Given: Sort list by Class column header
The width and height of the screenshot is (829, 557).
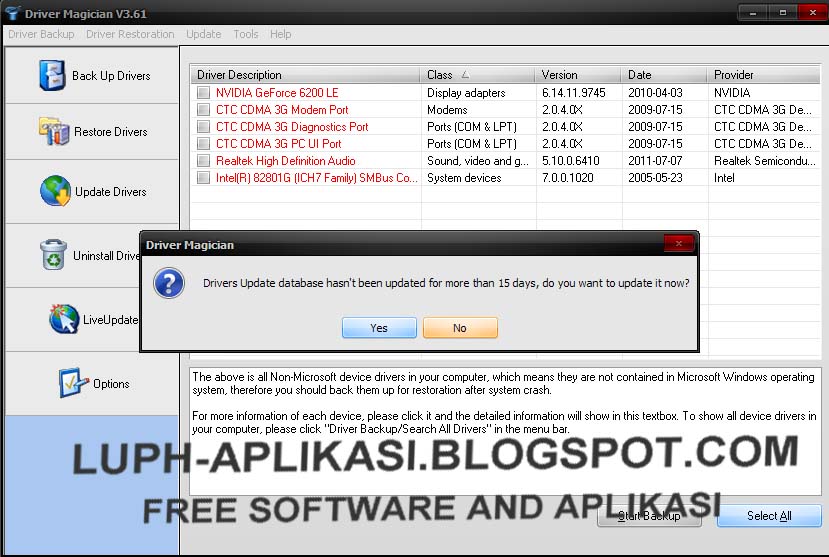Looking at the screenshot, I should (478, 75).
